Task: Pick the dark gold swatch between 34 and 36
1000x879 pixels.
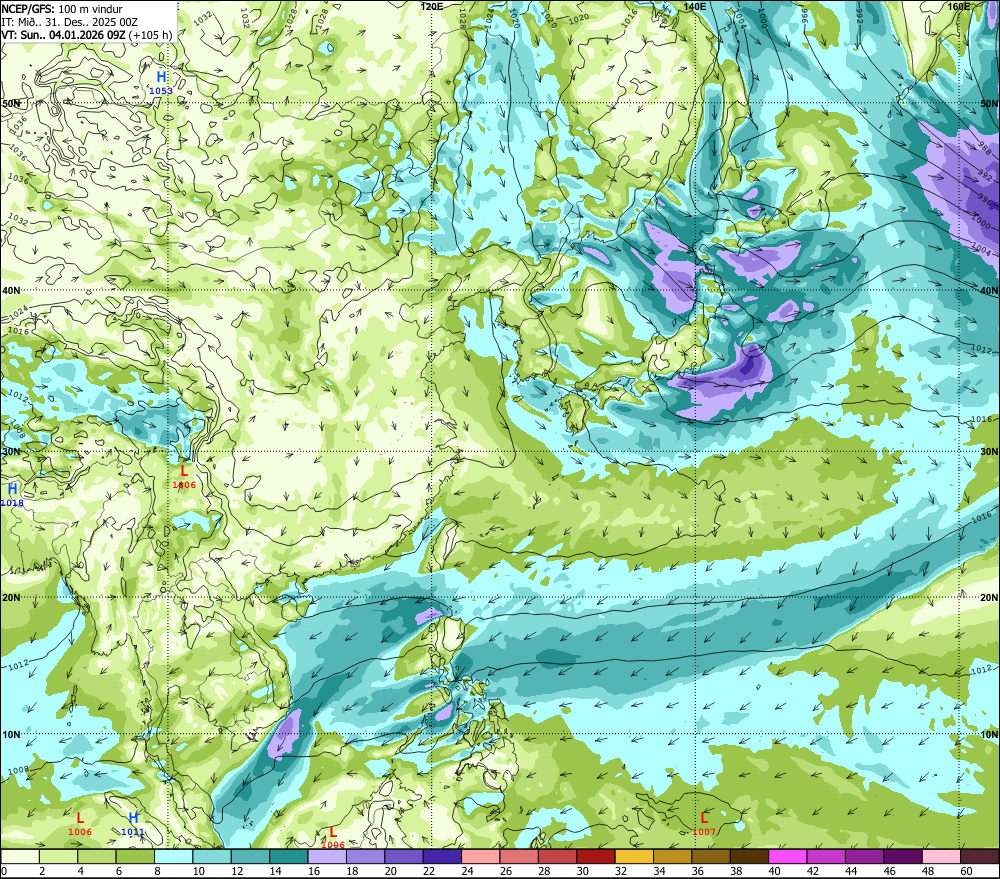Action: click(672, 856)
